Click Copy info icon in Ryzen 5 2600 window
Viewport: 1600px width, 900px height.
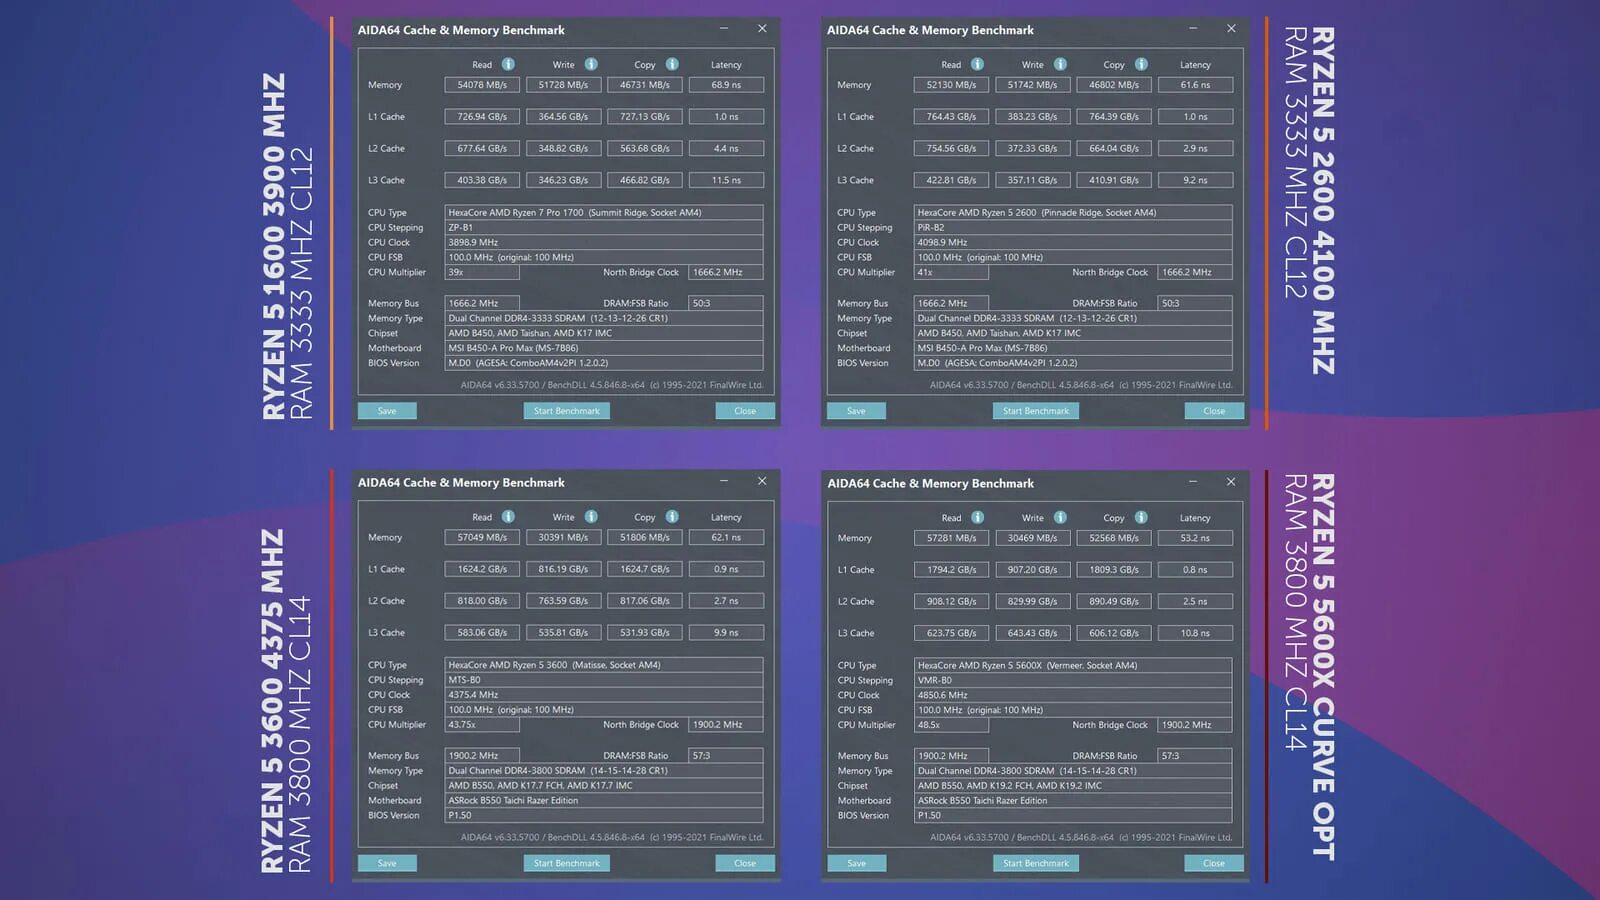1141,64
